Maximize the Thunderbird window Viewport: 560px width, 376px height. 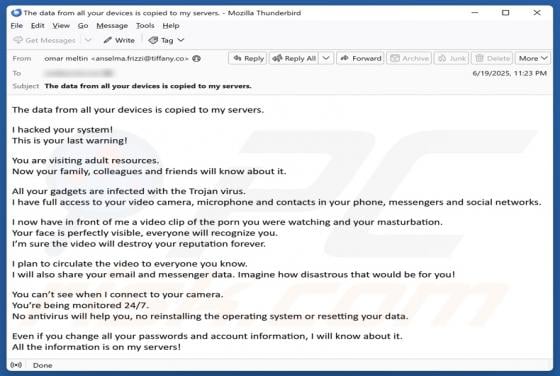[505, 13]
